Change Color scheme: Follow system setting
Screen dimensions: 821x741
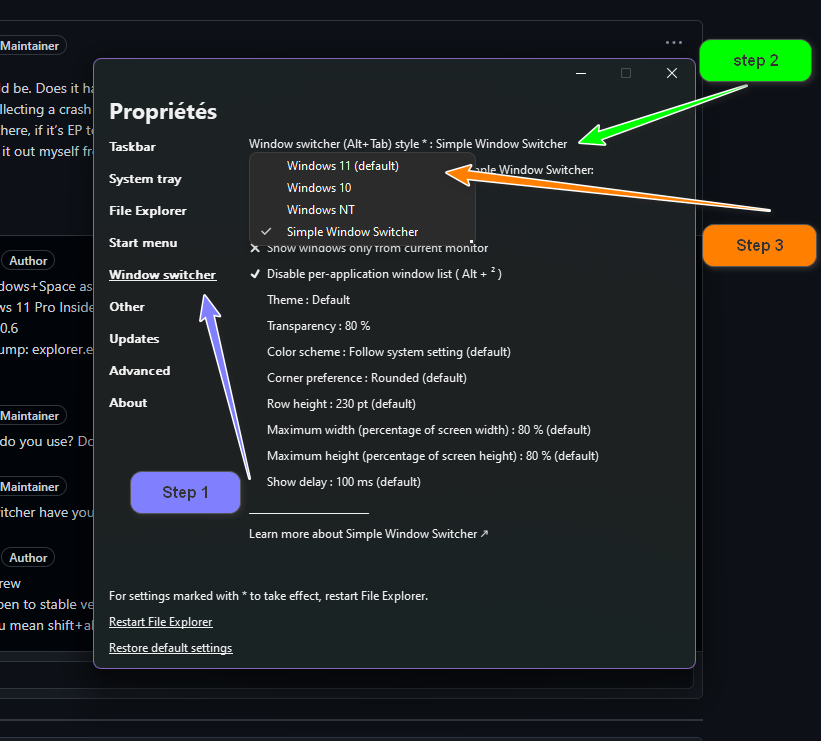tap(389, 352)
